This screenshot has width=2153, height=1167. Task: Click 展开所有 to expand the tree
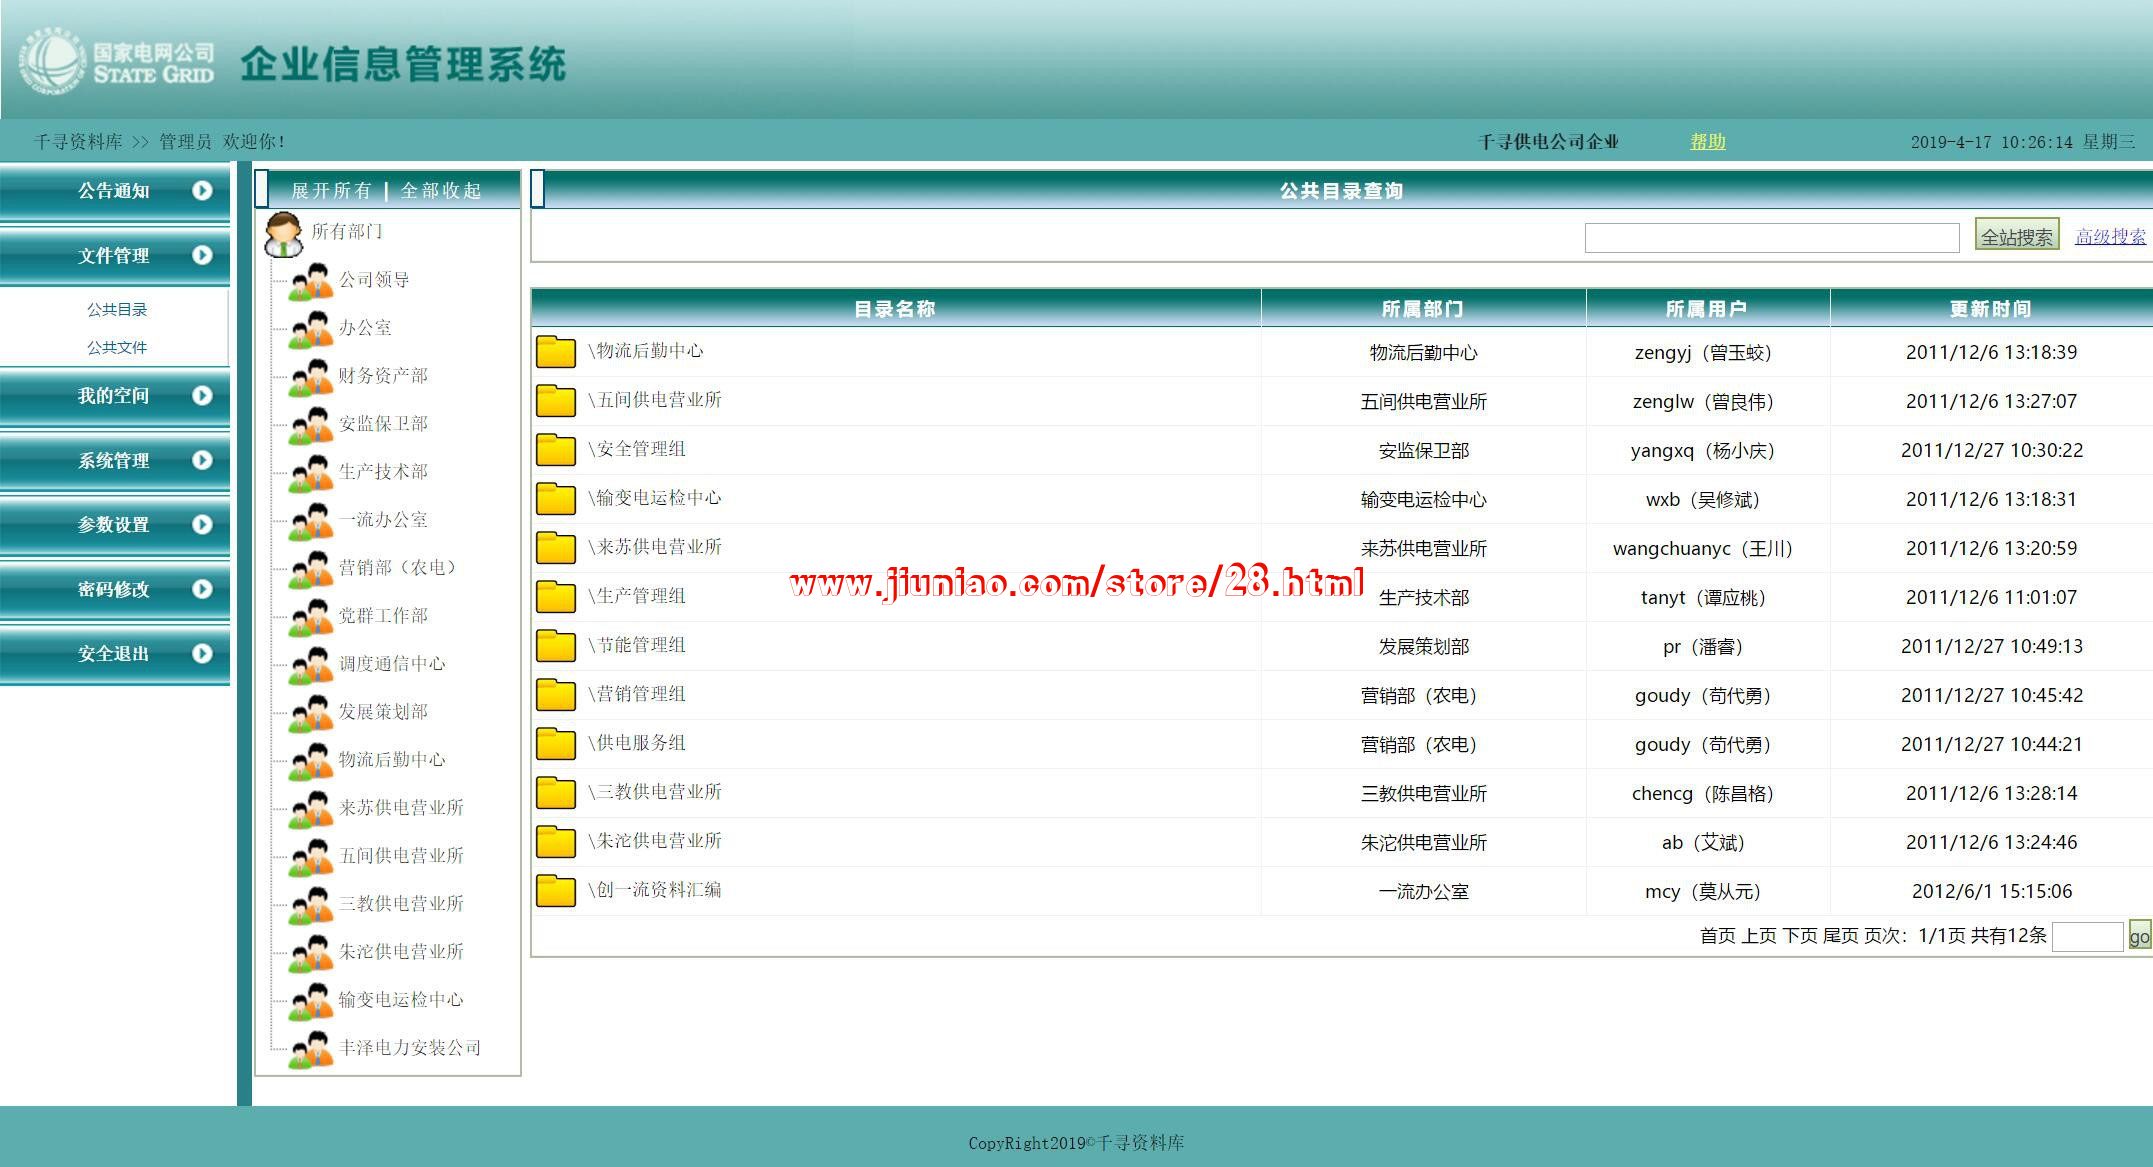331,190
